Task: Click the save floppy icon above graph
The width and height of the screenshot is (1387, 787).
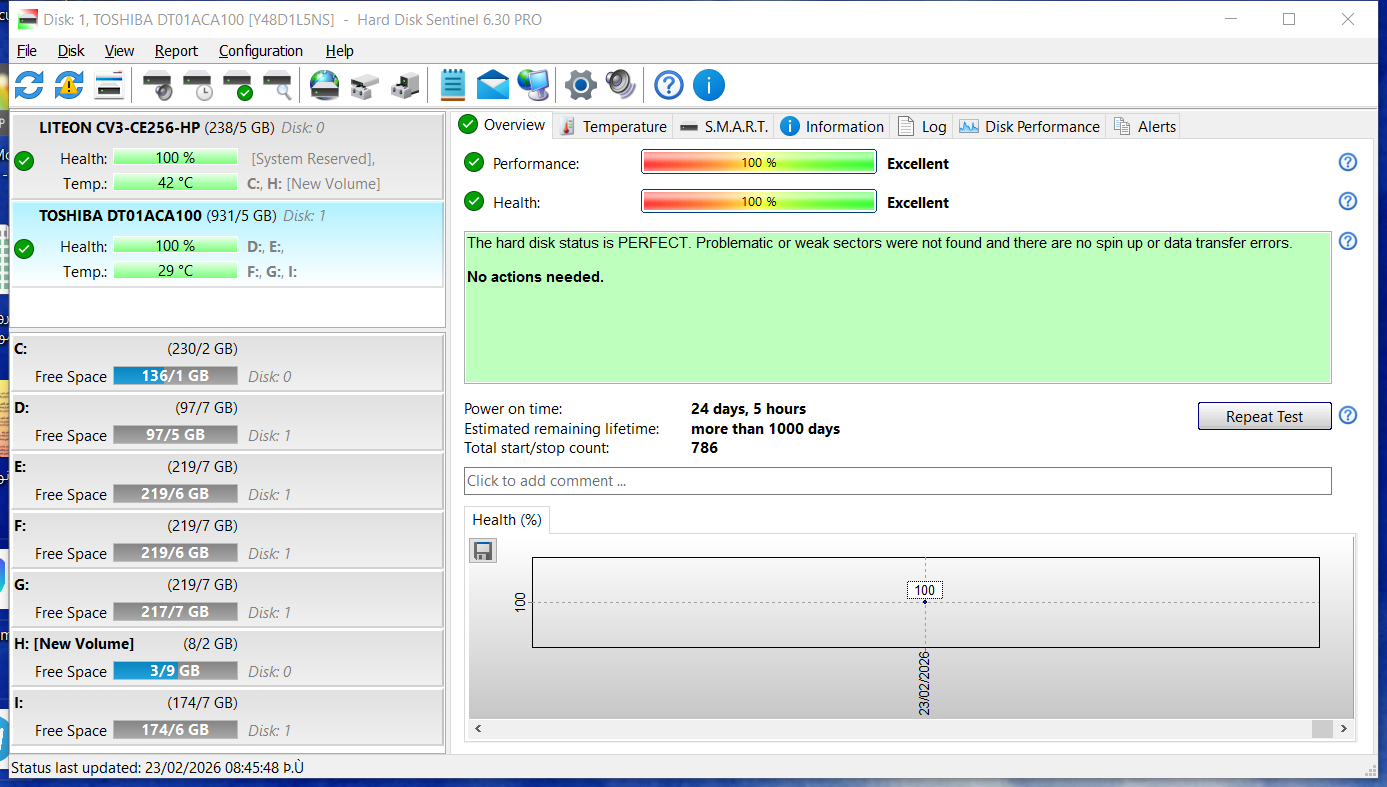Action: [x=483, y=551]
